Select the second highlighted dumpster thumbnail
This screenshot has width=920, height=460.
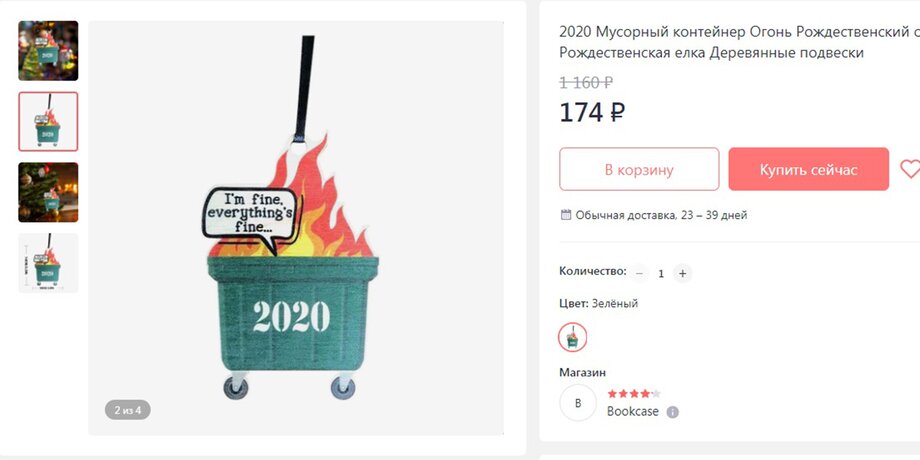[x=48, y=122]
